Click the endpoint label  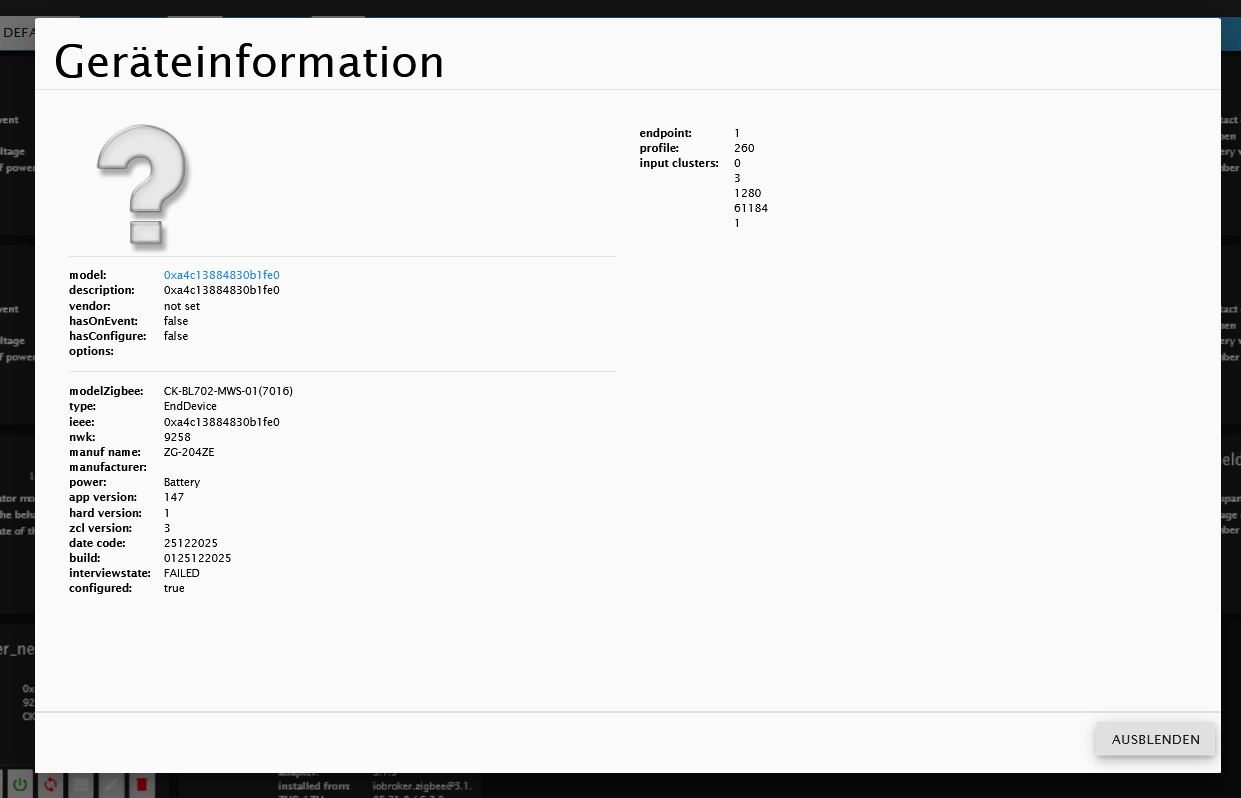(665, 133)
